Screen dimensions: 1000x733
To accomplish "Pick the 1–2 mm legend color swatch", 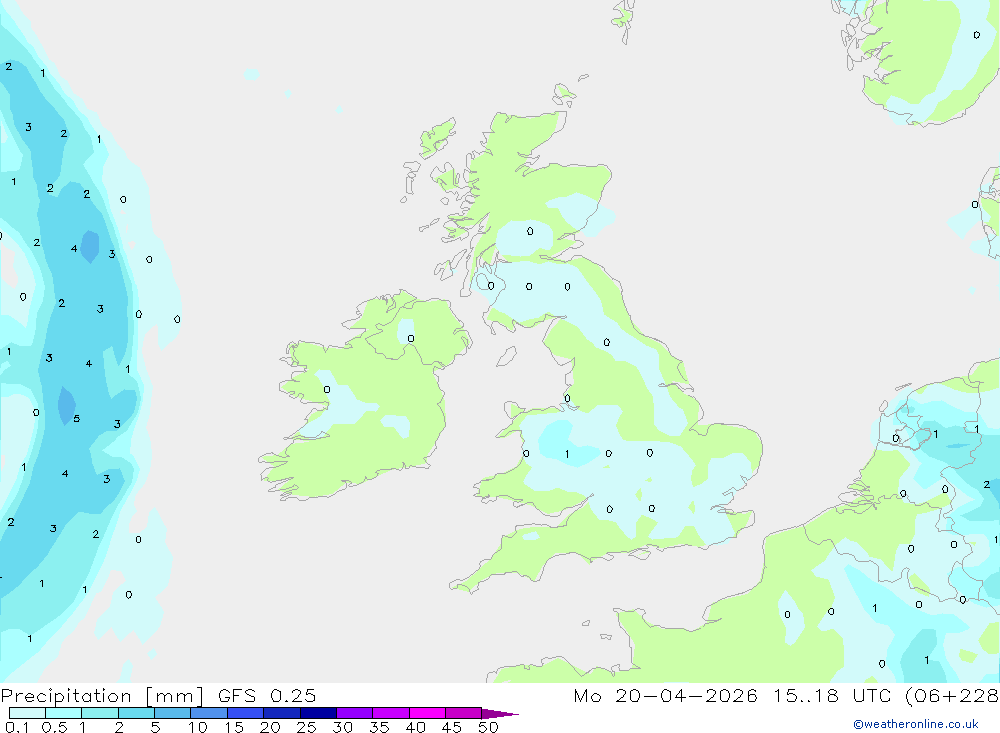I will 100,713.
